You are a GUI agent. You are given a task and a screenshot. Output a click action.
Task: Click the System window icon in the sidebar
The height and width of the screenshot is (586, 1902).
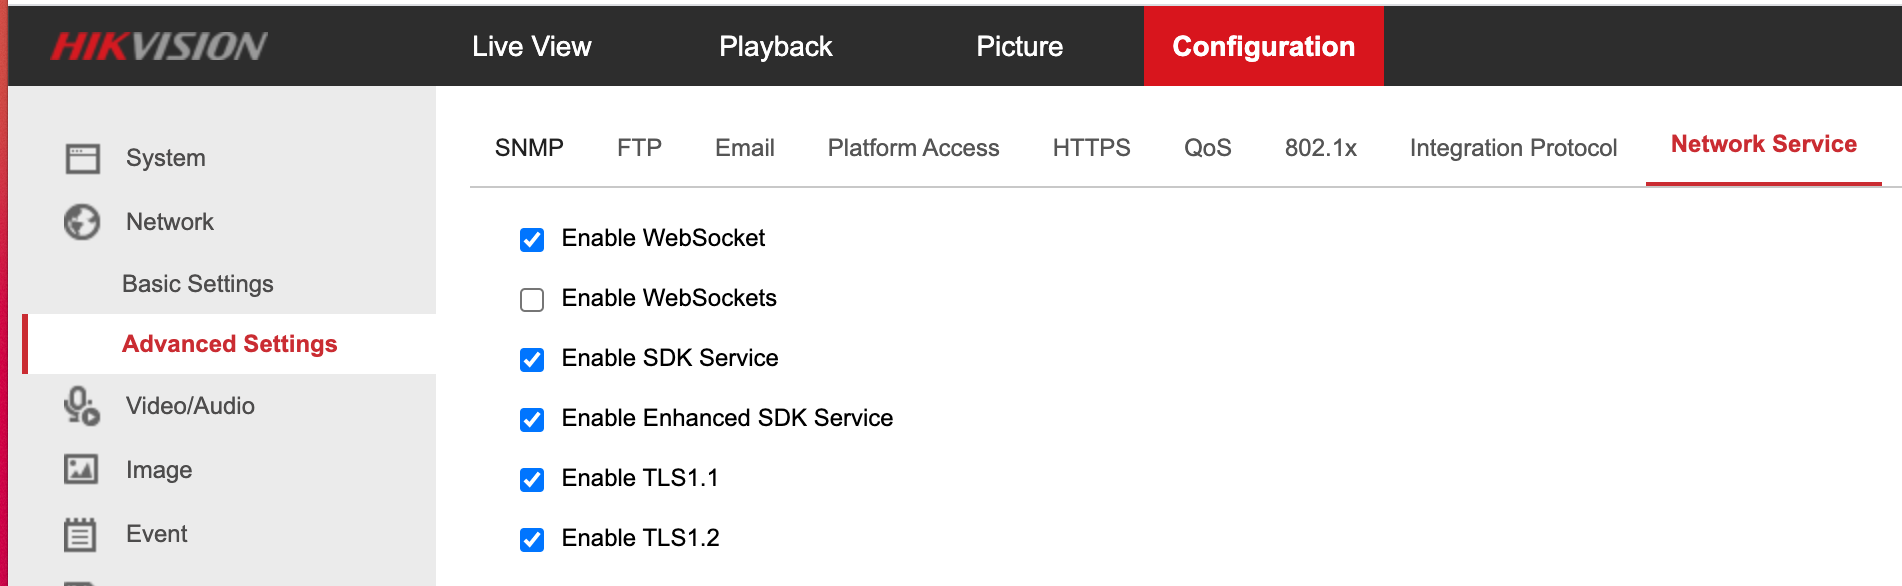[82, 158]
